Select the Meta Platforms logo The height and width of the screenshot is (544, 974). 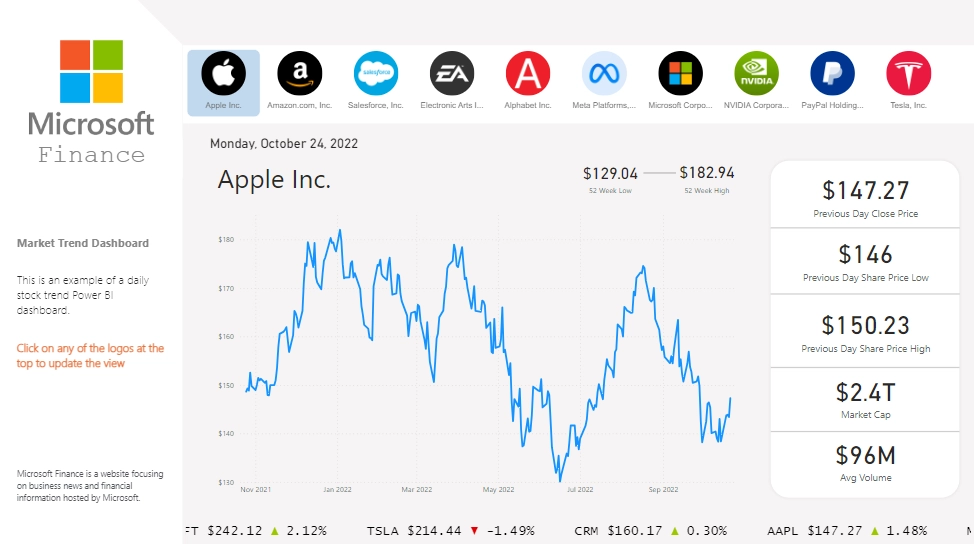(604, 73)
